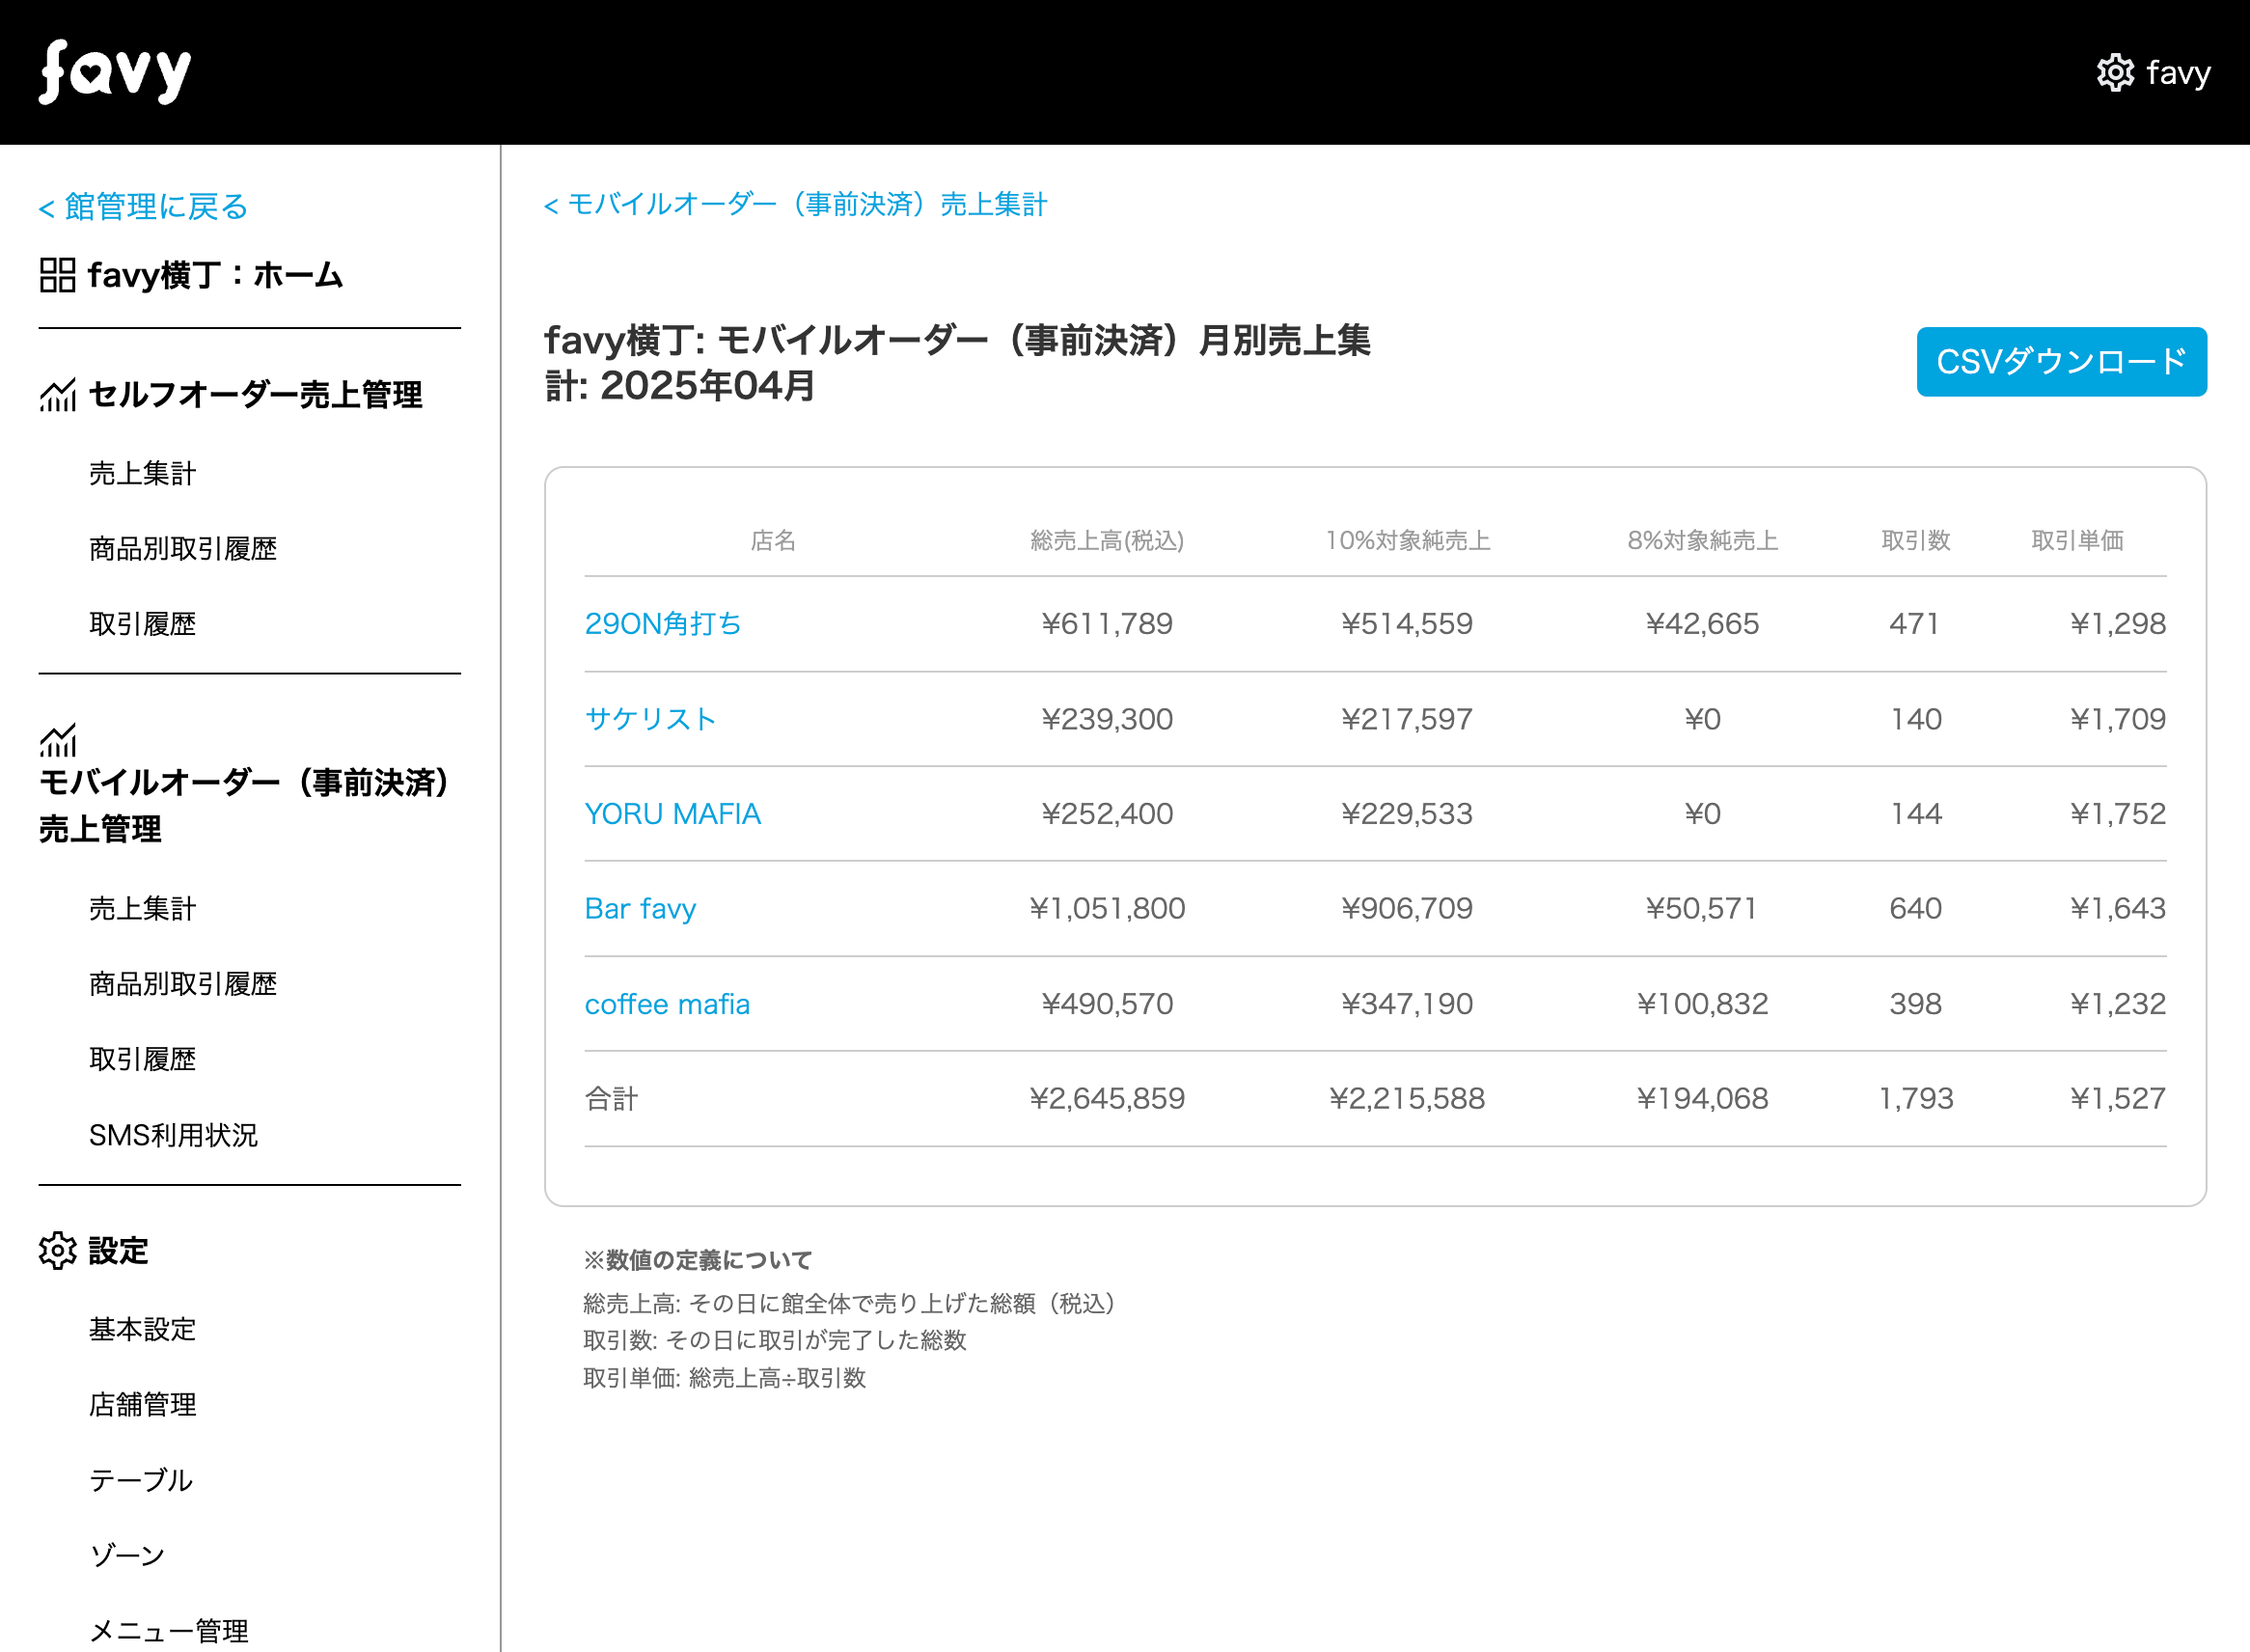This screenshot has width=2250, height=1652.
Task: Click the 取引単価: 総売上高÷取引数 definition line
Action: pos(724,1378)
